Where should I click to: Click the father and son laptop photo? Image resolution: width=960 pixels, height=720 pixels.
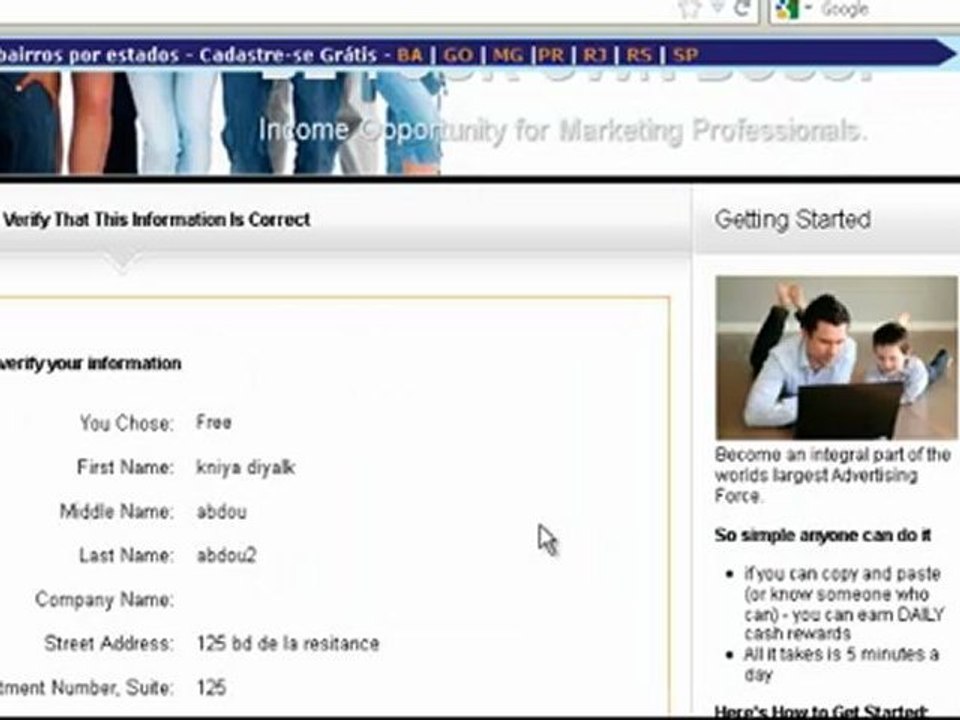click(836, 358)
